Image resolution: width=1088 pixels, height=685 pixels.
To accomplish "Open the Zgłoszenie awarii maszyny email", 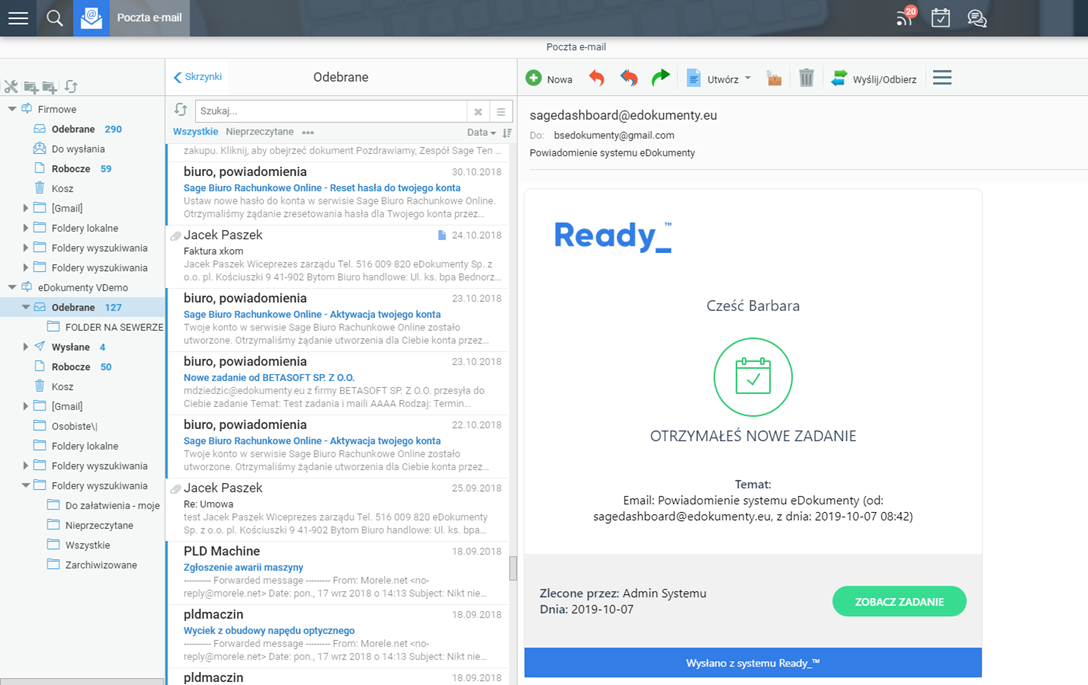I will coord(338,573).
